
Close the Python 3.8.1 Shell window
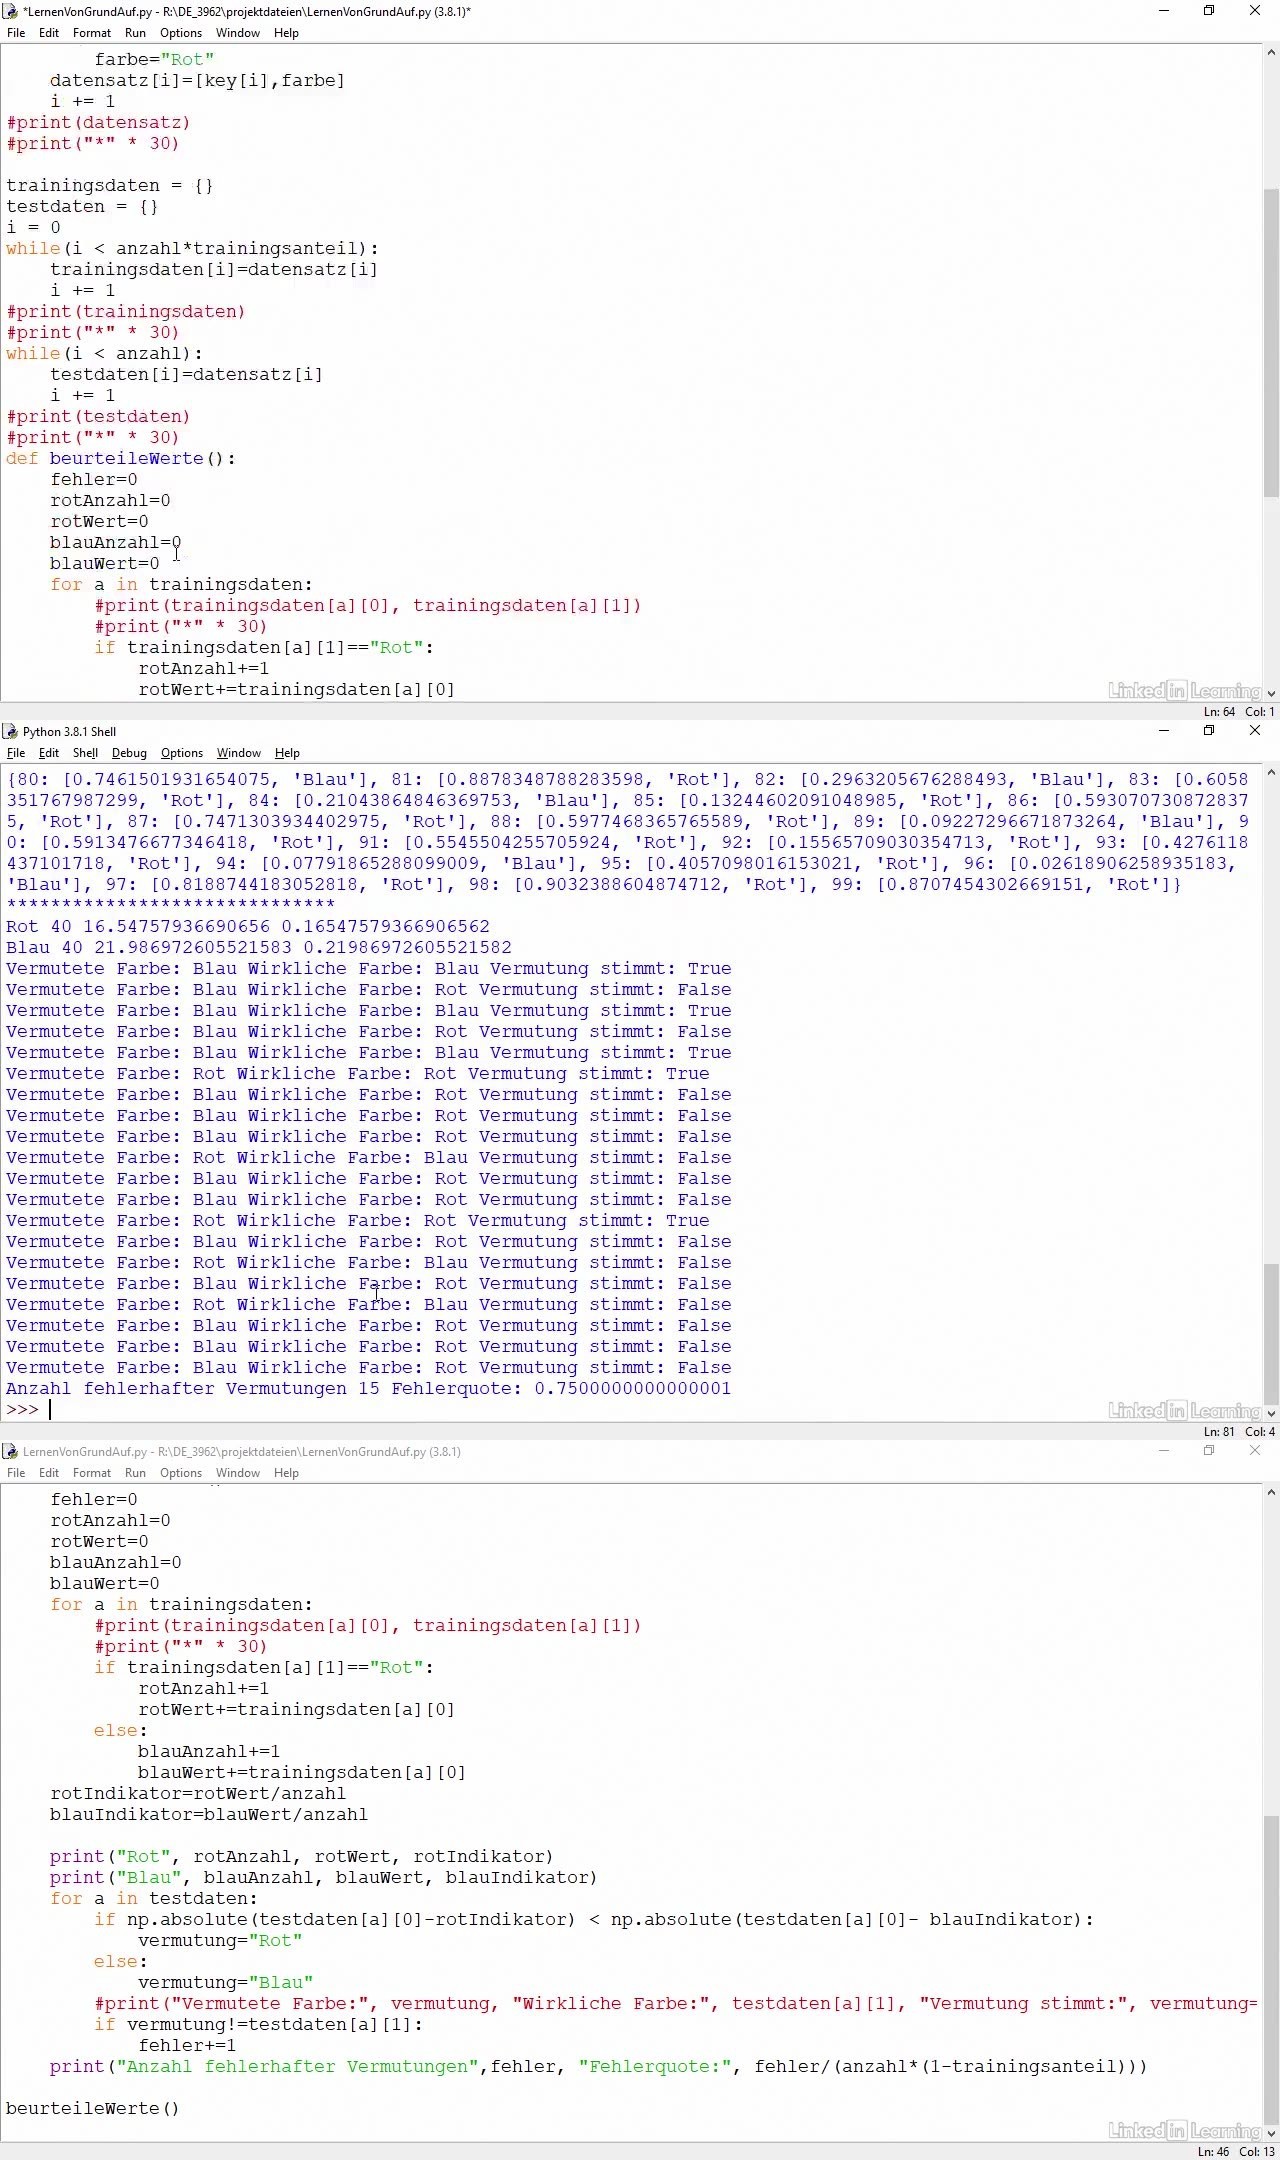click(1254, 731)
